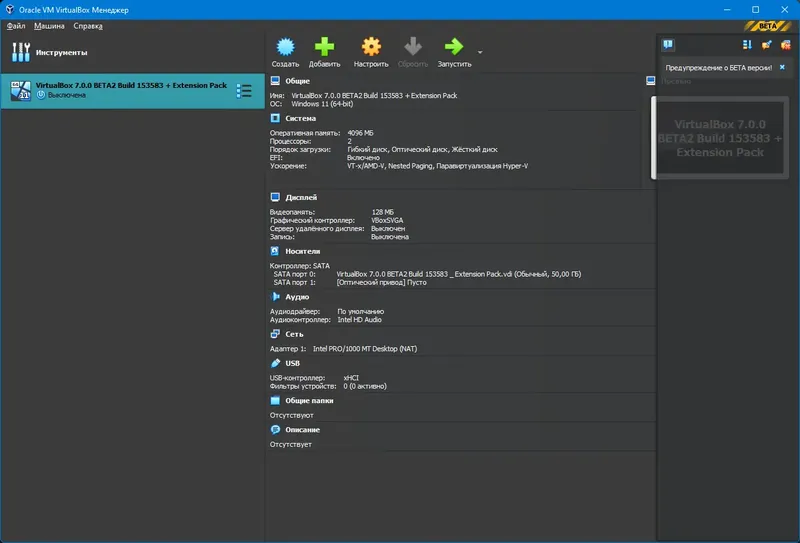Image resolution: width=800 pixels, height=543 pixels.
Task: Open the Общие папки header link
Action: [x=309, y=401]
